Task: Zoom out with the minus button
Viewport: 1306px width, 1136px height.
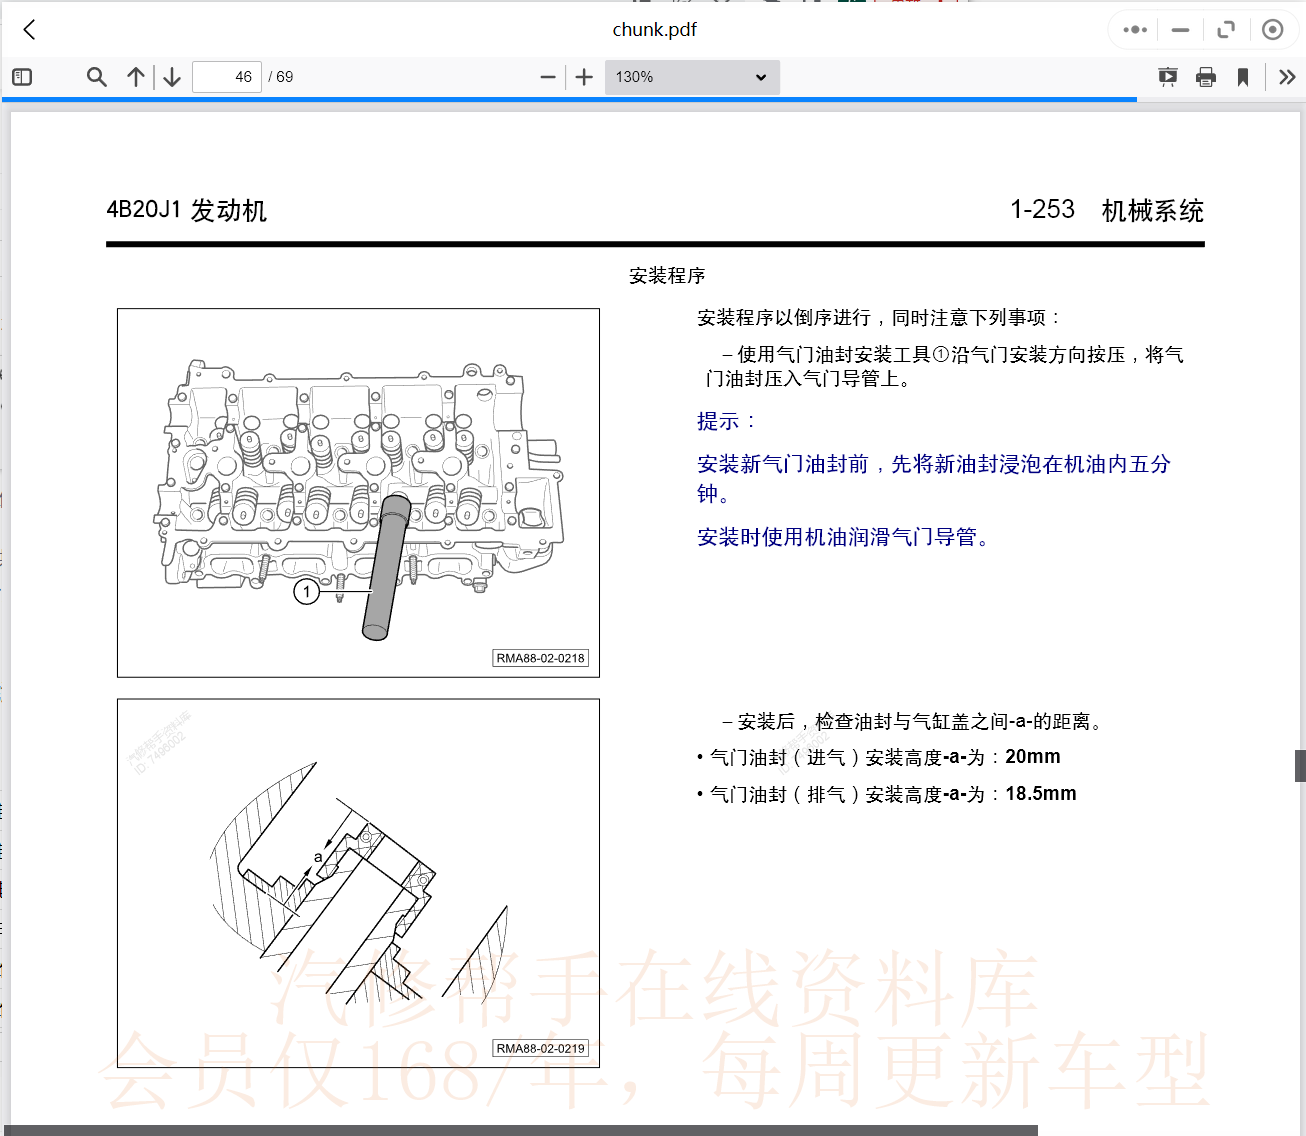Action: 547,76
